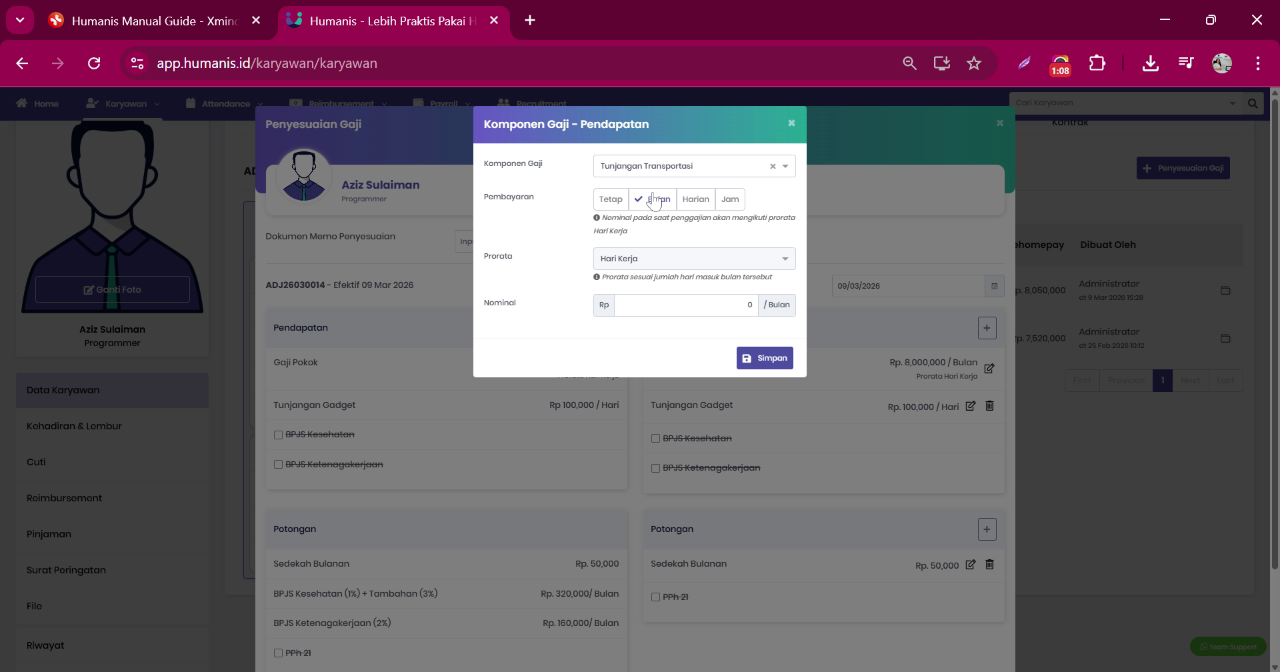The height and width of the screenshot is (672, 1280).
Task: Edit the Gaji Pokok Rp. 8,000,000 entry
Action: coord(989,368)
